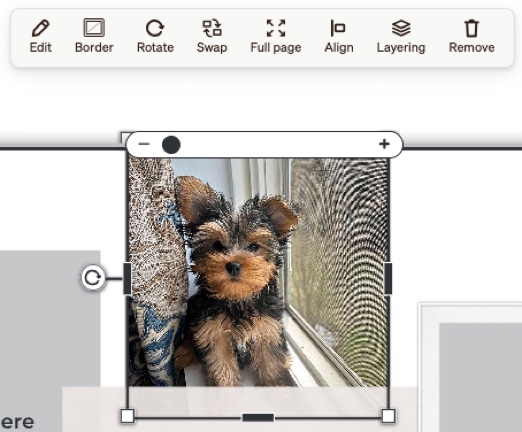Click the Rotate tool in toolbar
This screenshot has width=522, height=432.
(x=155, y=36)
